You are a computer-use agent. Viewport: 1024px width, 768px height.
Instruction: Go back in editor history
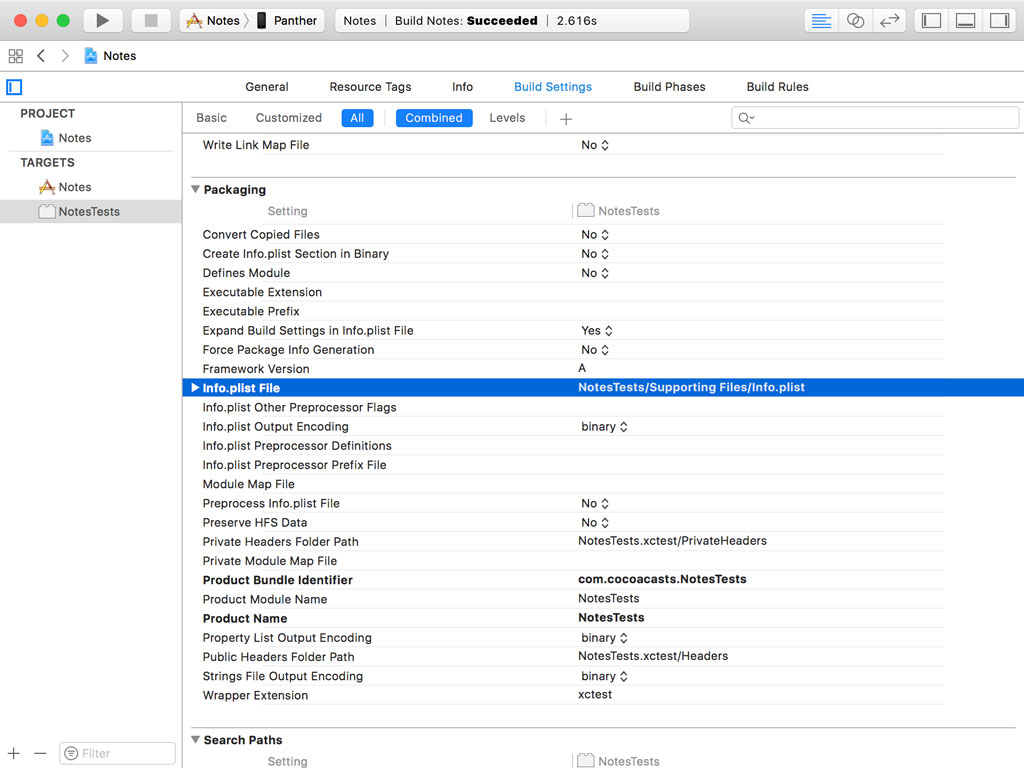click(x=41, y=56)
